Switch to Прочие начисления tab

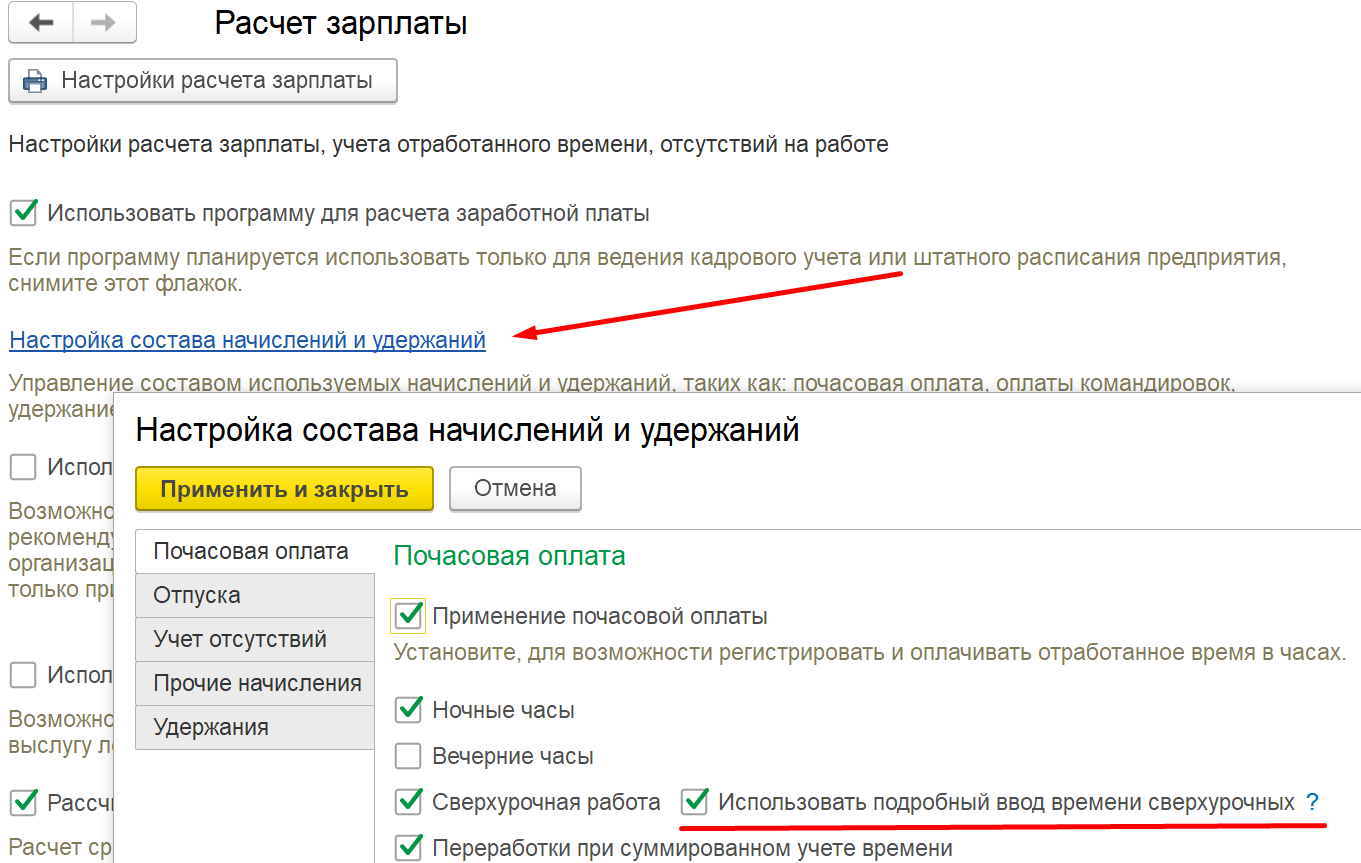[257, 683]
